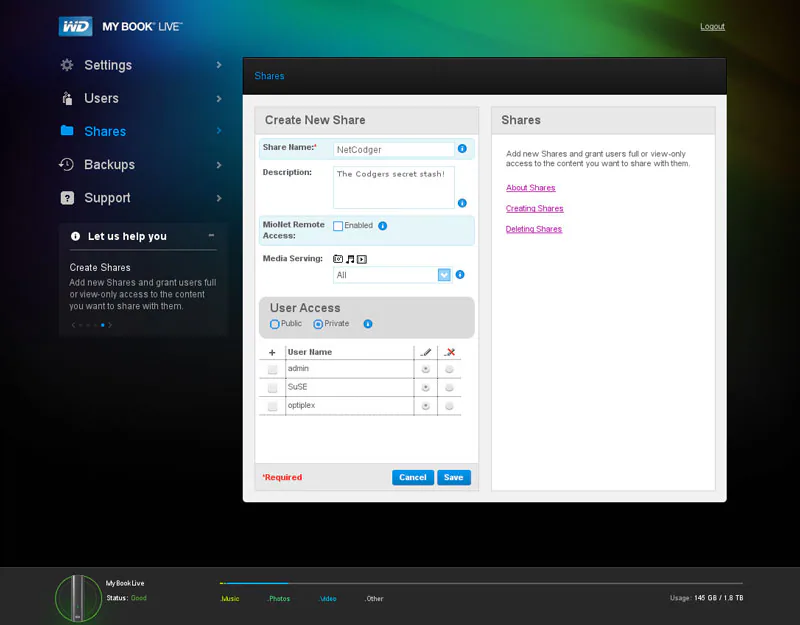
Task: Click the Settings gear icon
Action: pyautogui.click(x=67, y=65)
